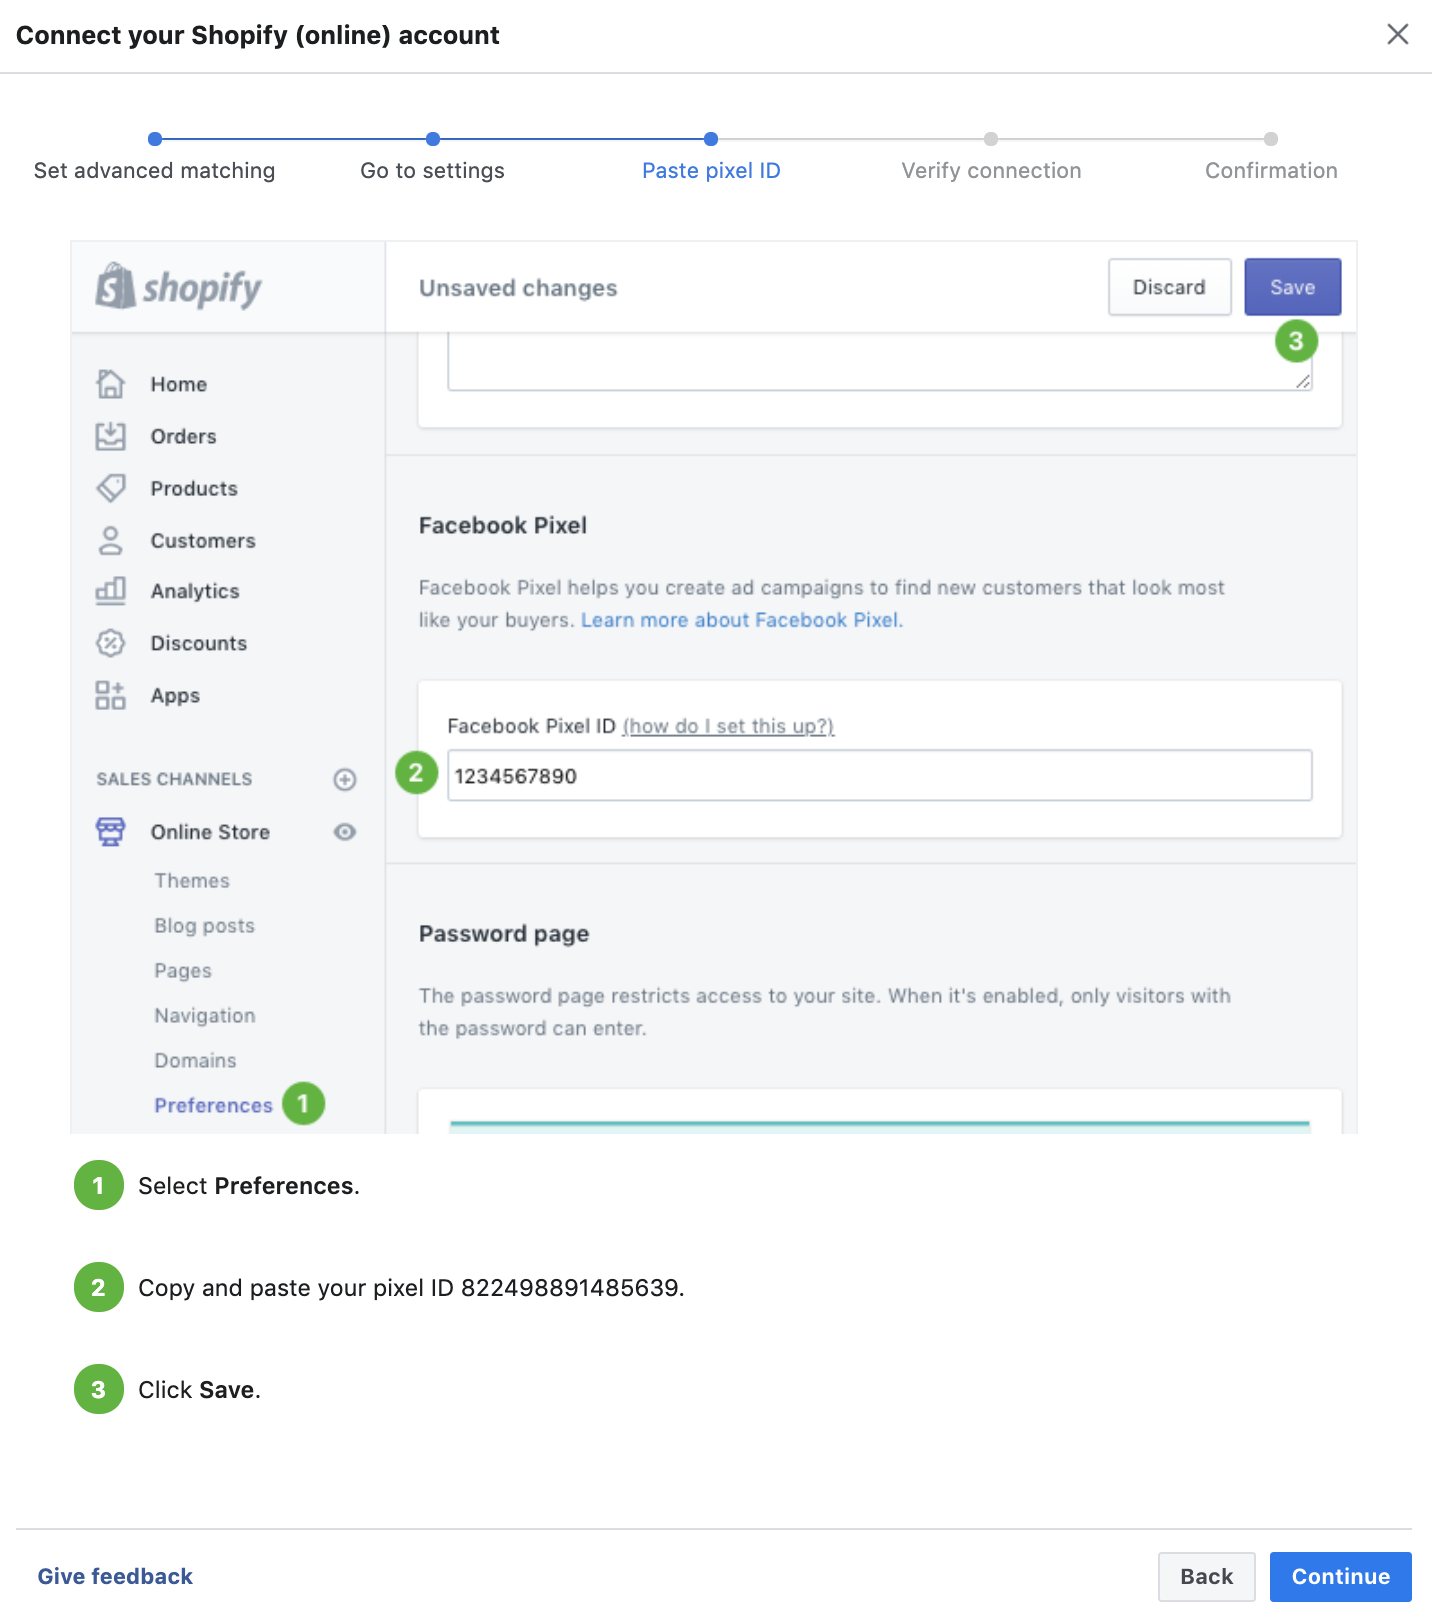
Task: Click the Password page heading
Action: (504, 934)
